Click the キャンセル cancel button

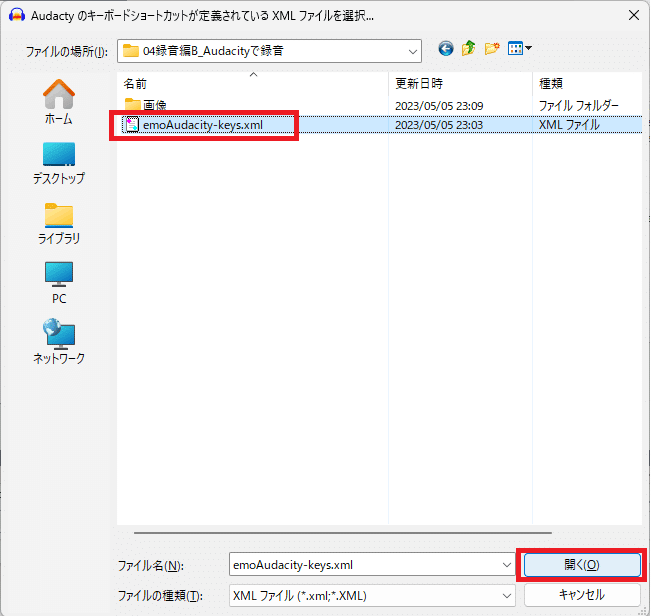click(x=582, y=595)
